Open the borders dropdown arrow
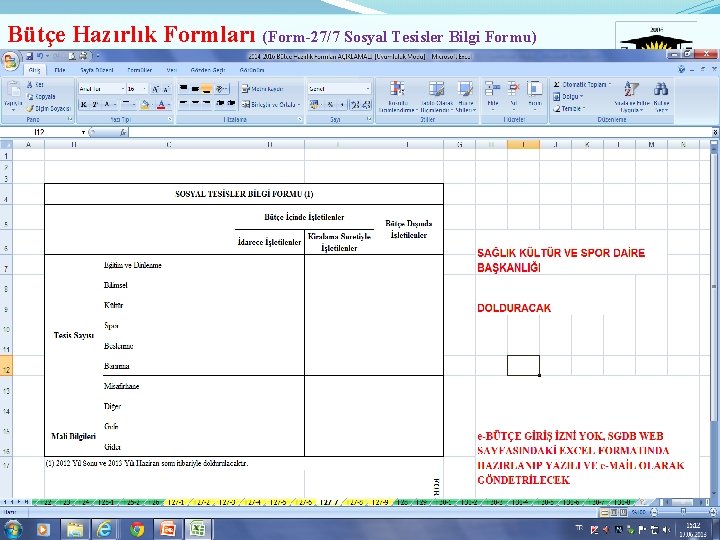Viewport: 720px width, 540px height. [x=135, y=105]
